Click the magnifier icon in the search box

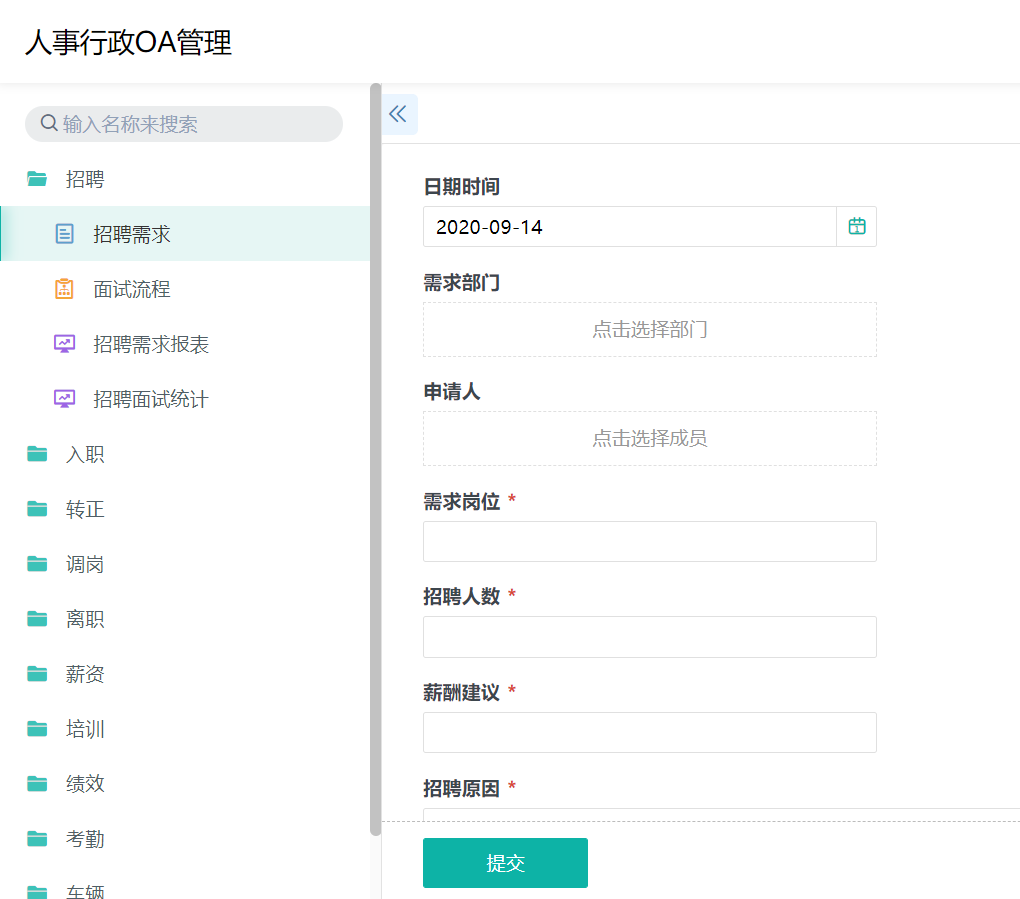48,122
